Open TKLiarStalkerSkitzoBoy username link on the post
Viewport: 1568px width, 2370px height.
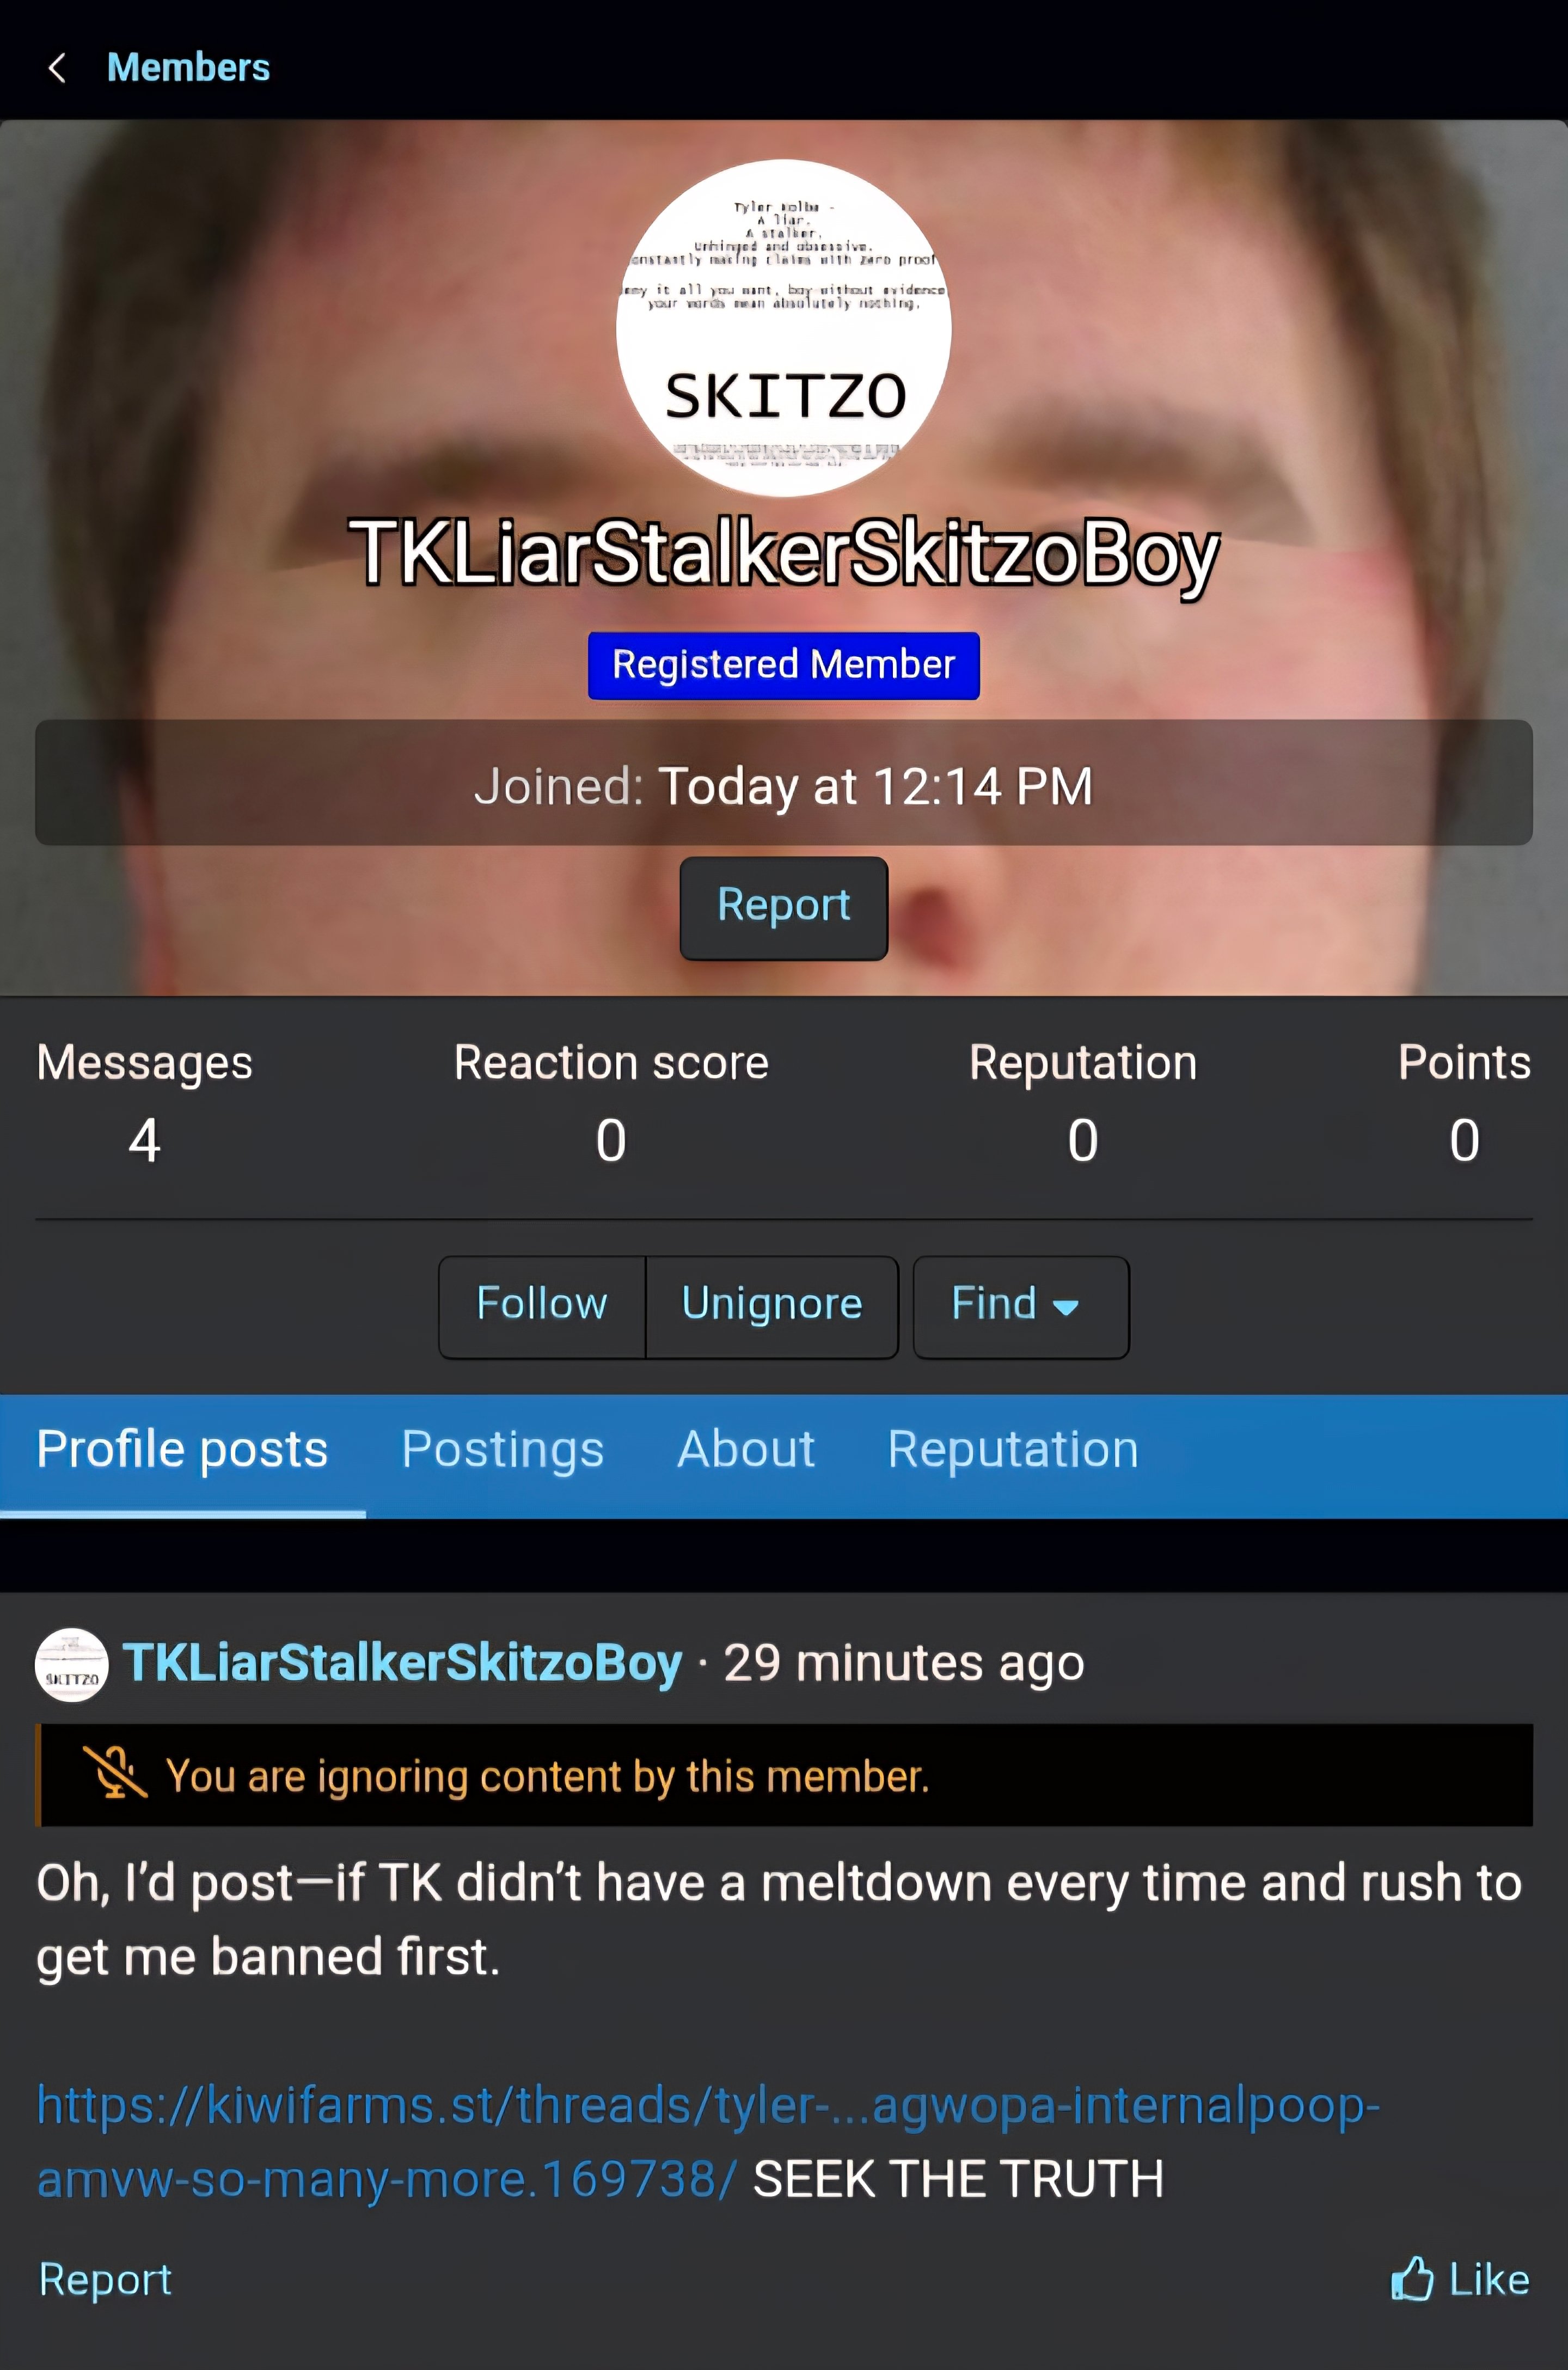(x=402, y=1663)
